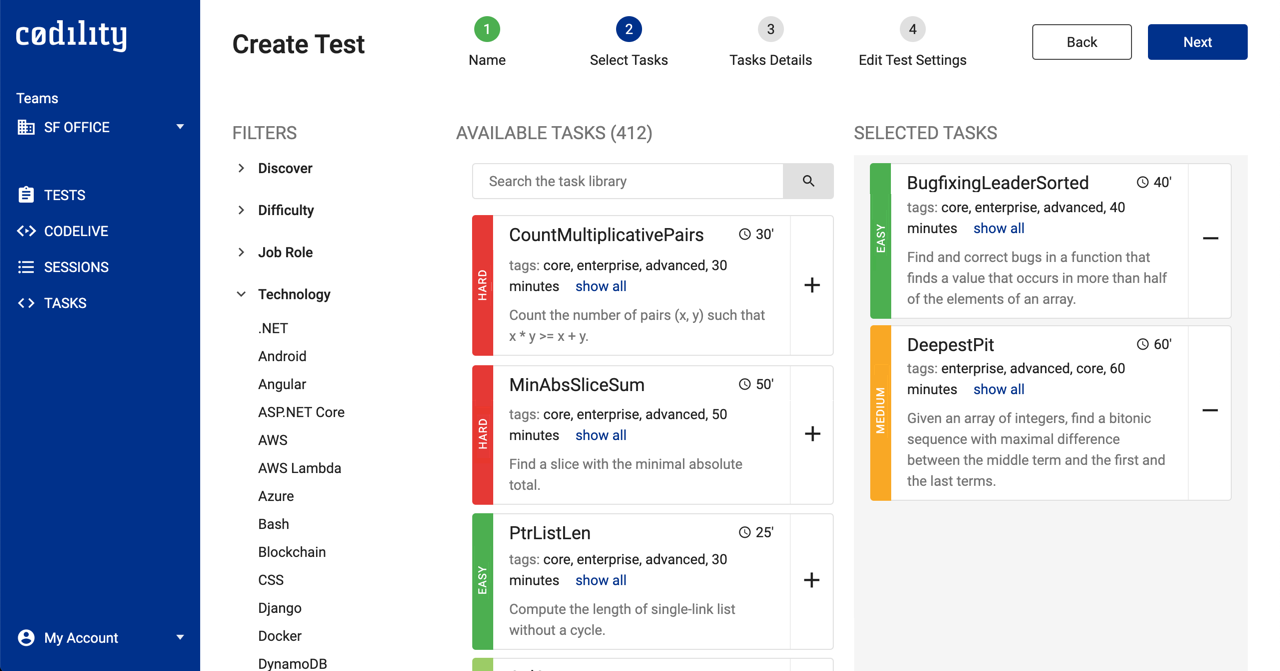Click the search magnifier icon button
The height and width of the screenshot is (671, 1280).
(x=808, y=181)
